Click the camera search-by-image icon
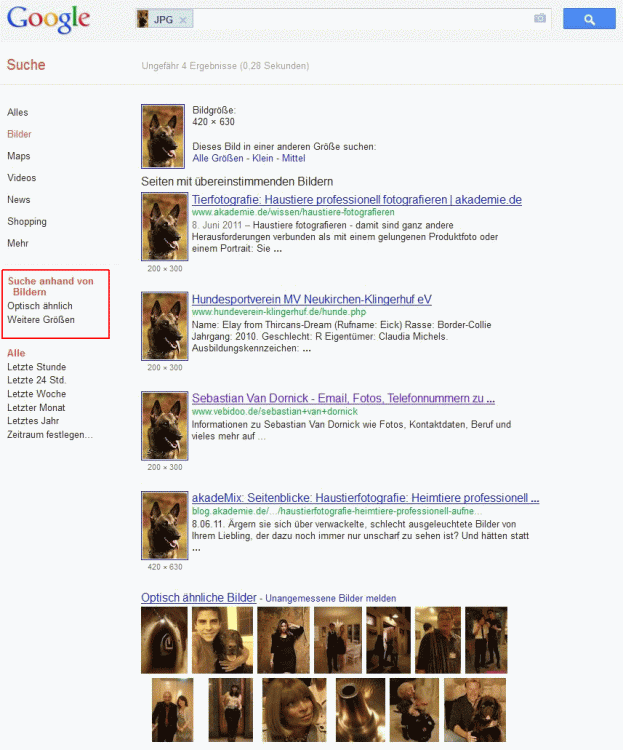Screen dimensions: 623x750 pyautogui.click(x=540, y=19)
